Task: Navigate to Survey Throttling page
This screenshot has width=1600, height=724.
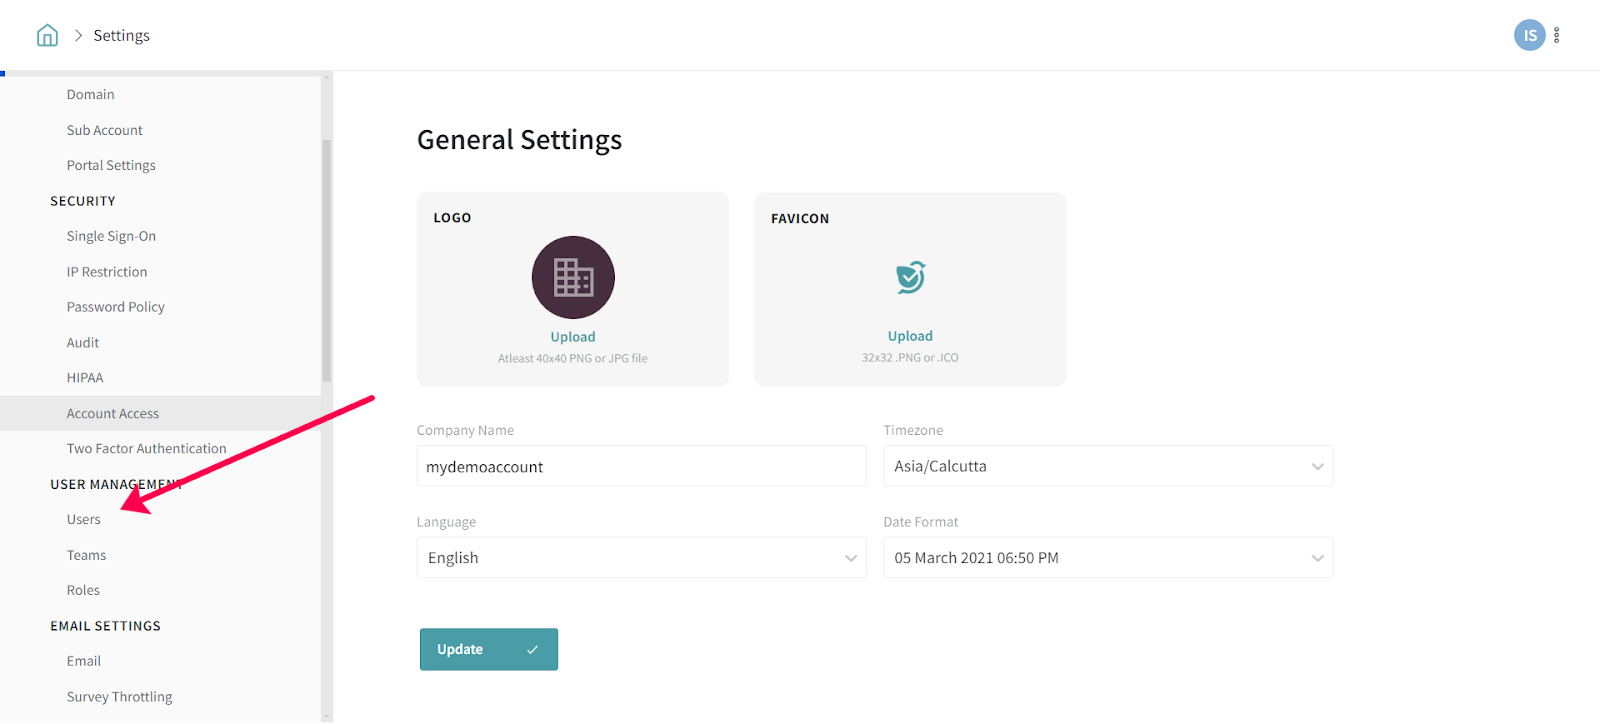Action: tap(119, 697)
